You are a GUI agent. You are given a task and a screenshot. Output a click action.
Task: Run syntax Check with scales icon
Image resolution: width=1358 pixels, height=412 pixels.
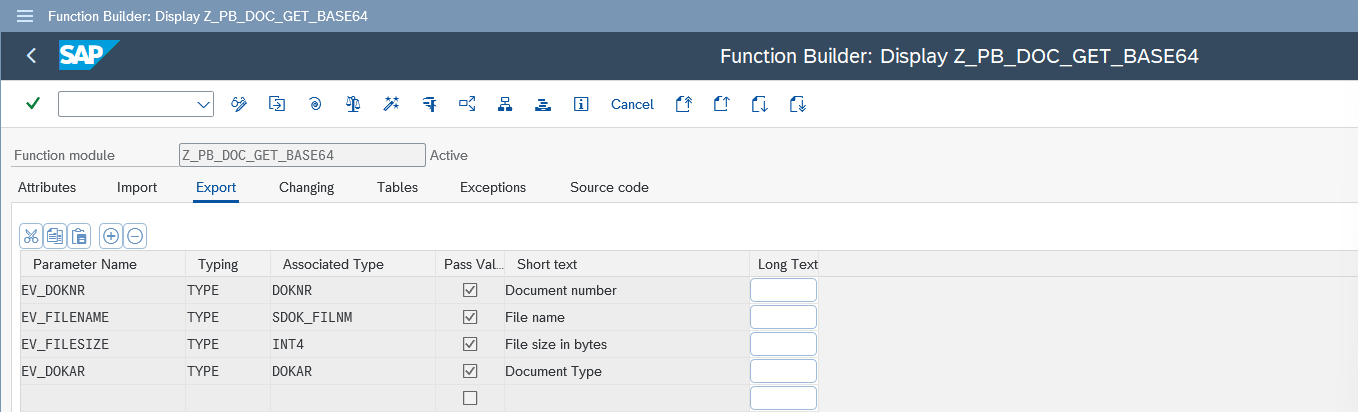pos(353,104)
